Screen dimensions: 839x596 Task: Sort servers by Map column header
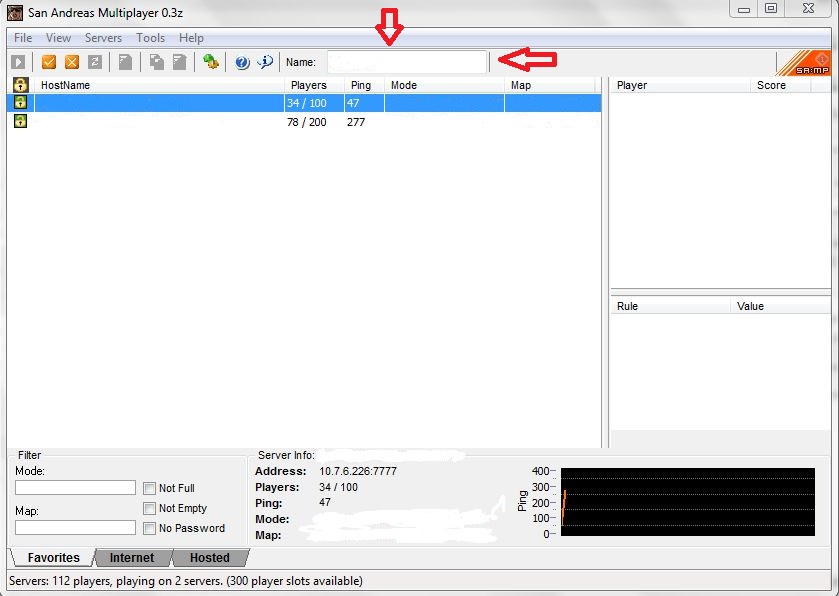[x=550, y=85]
